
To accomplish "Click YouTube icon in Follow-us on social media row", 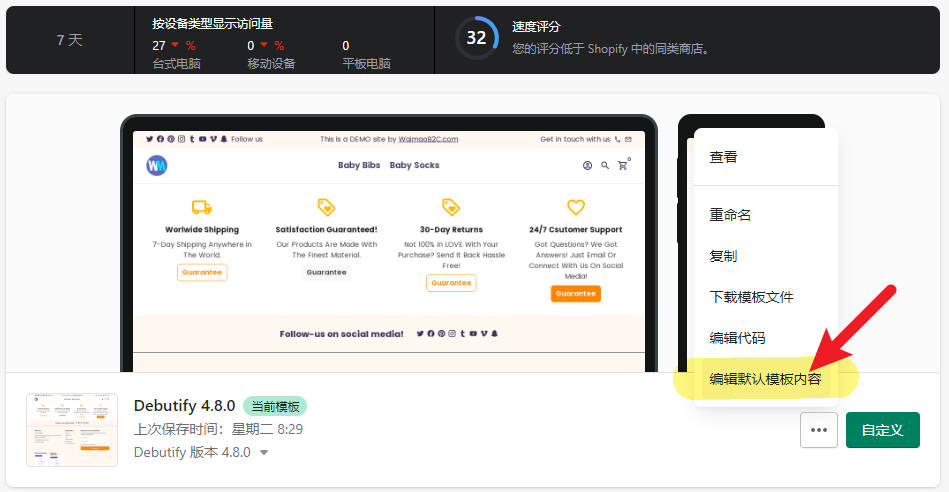I will [473, 333].
